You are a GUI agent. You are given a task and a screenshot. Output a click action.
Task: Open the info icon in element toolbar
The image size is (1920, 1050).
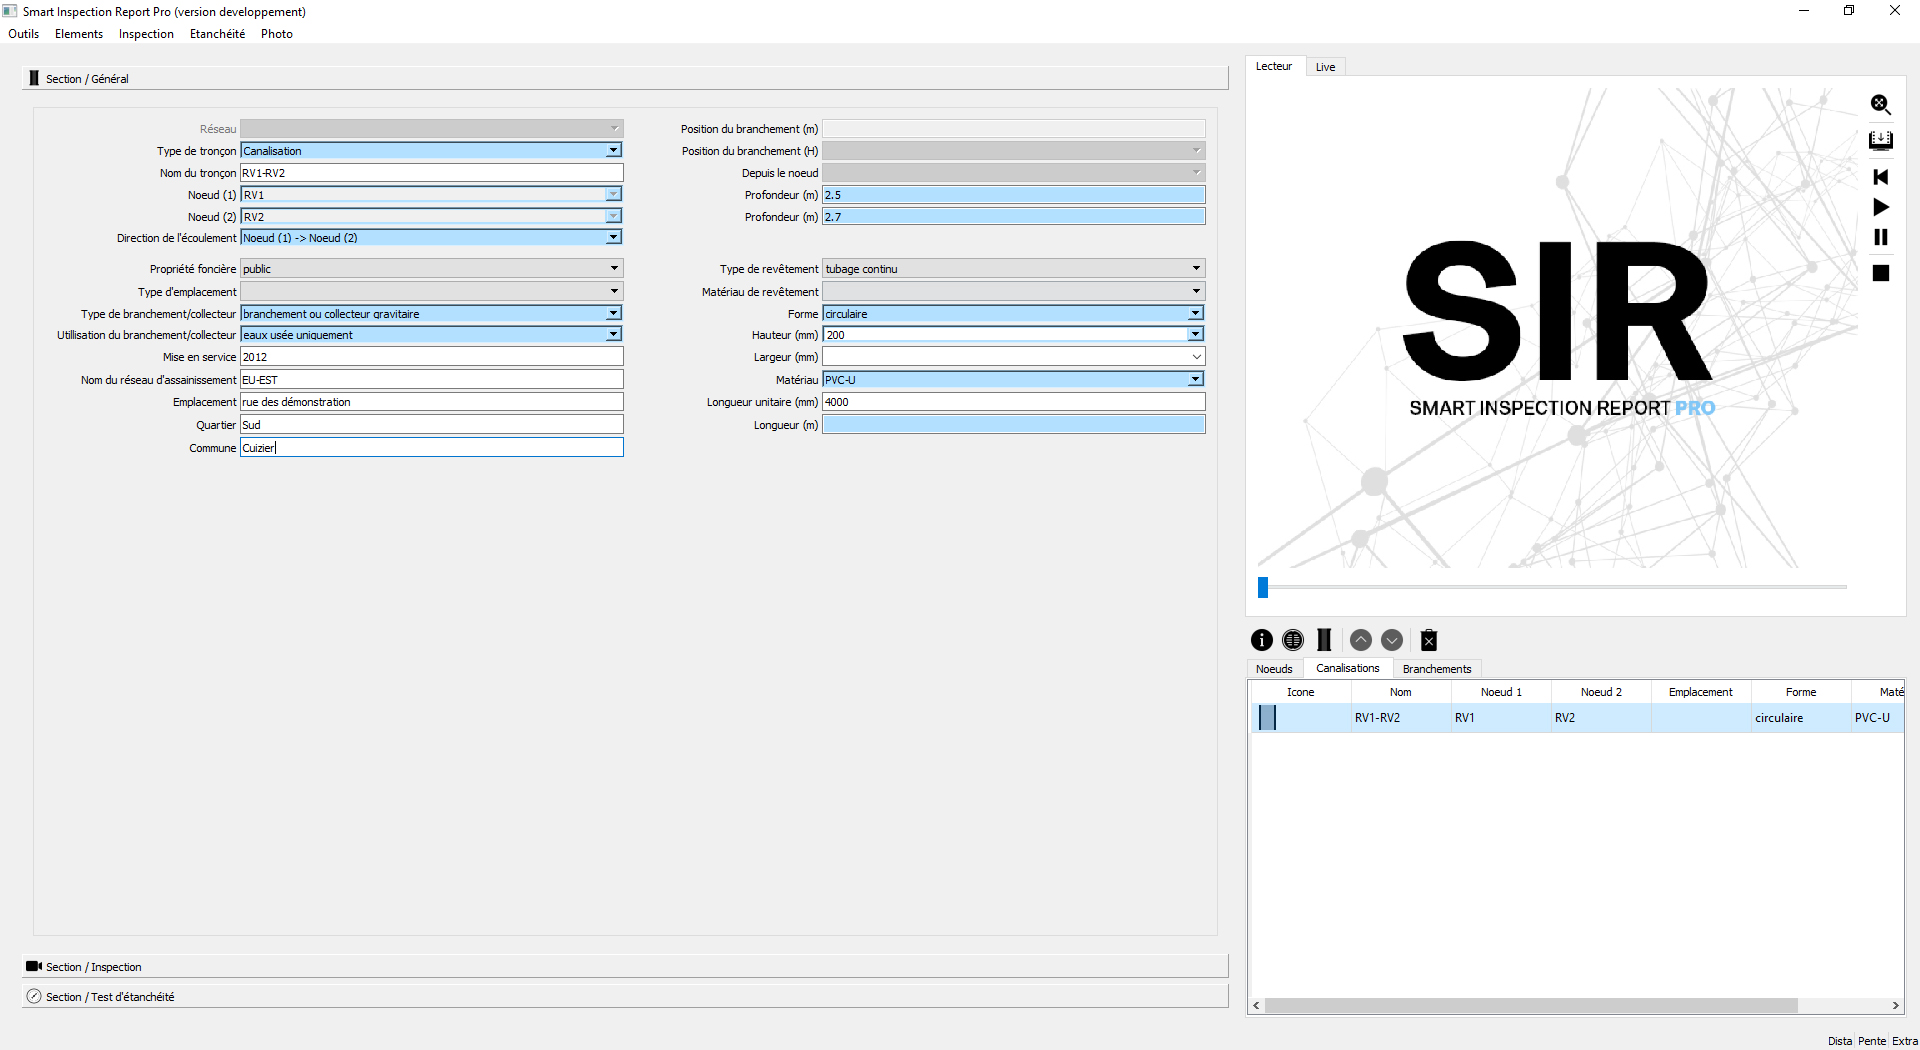[1262, 640]
